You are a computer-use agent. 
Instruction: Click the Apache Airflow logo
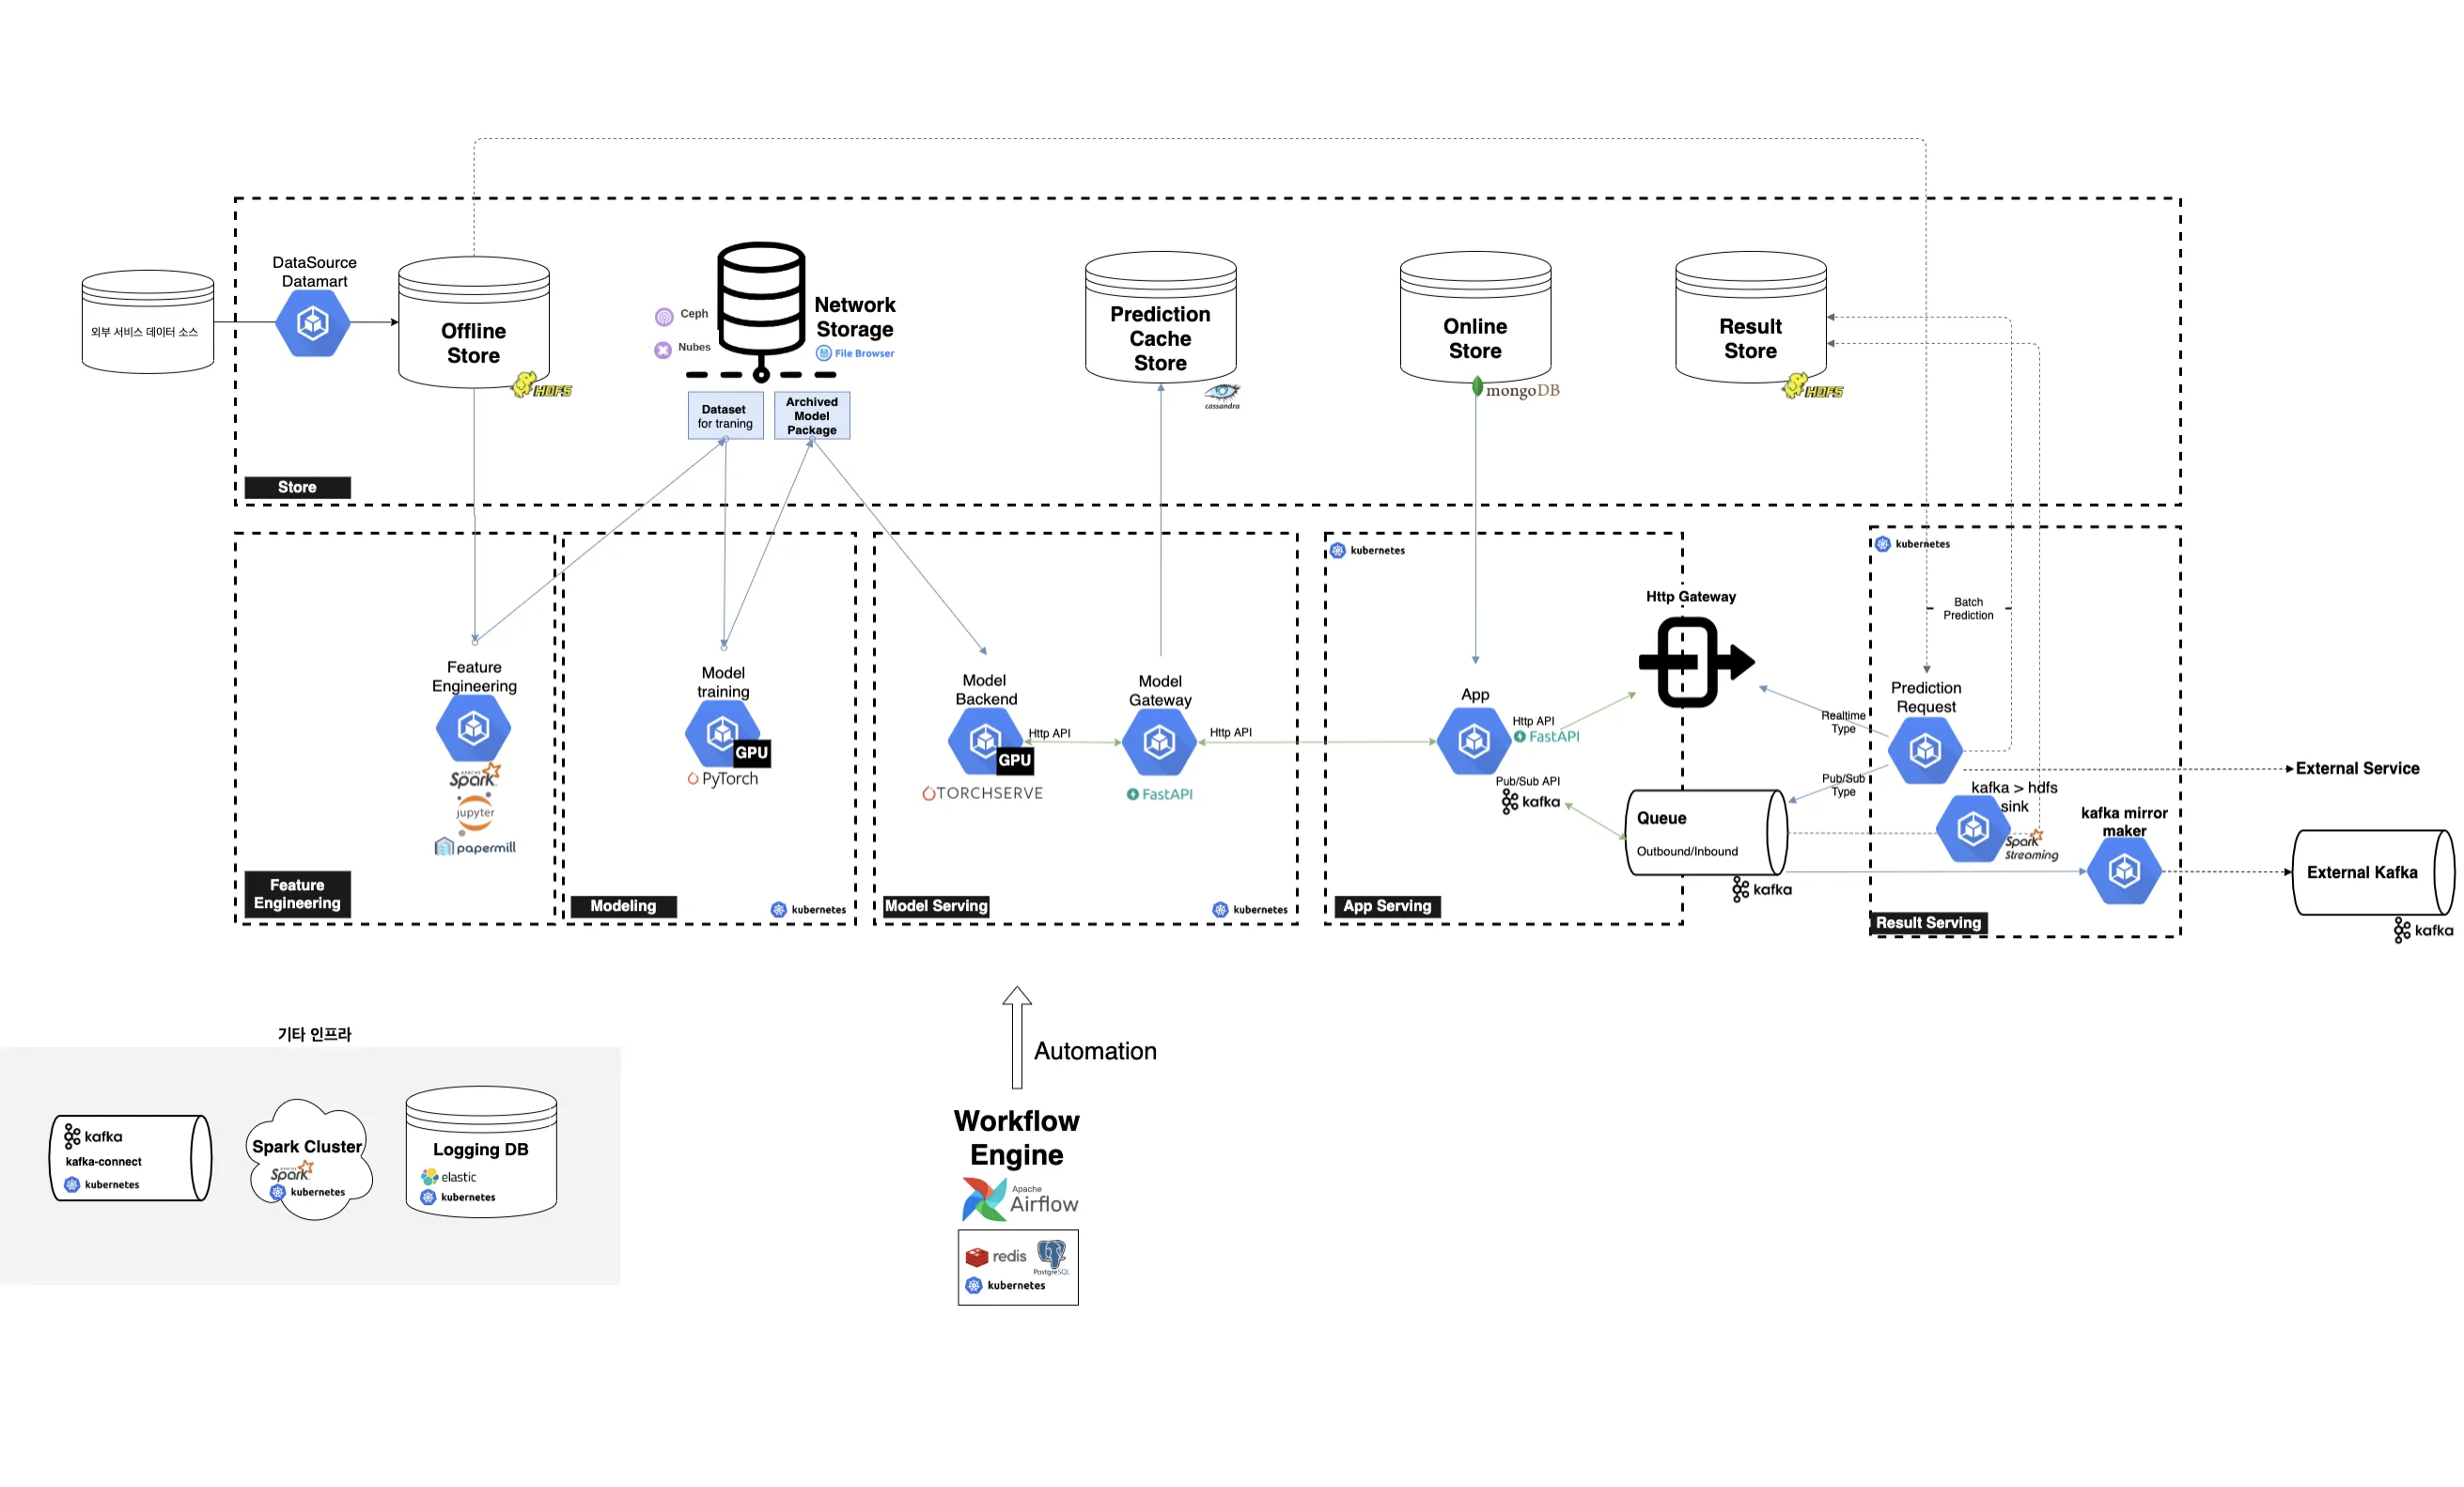point(1019,1199)
